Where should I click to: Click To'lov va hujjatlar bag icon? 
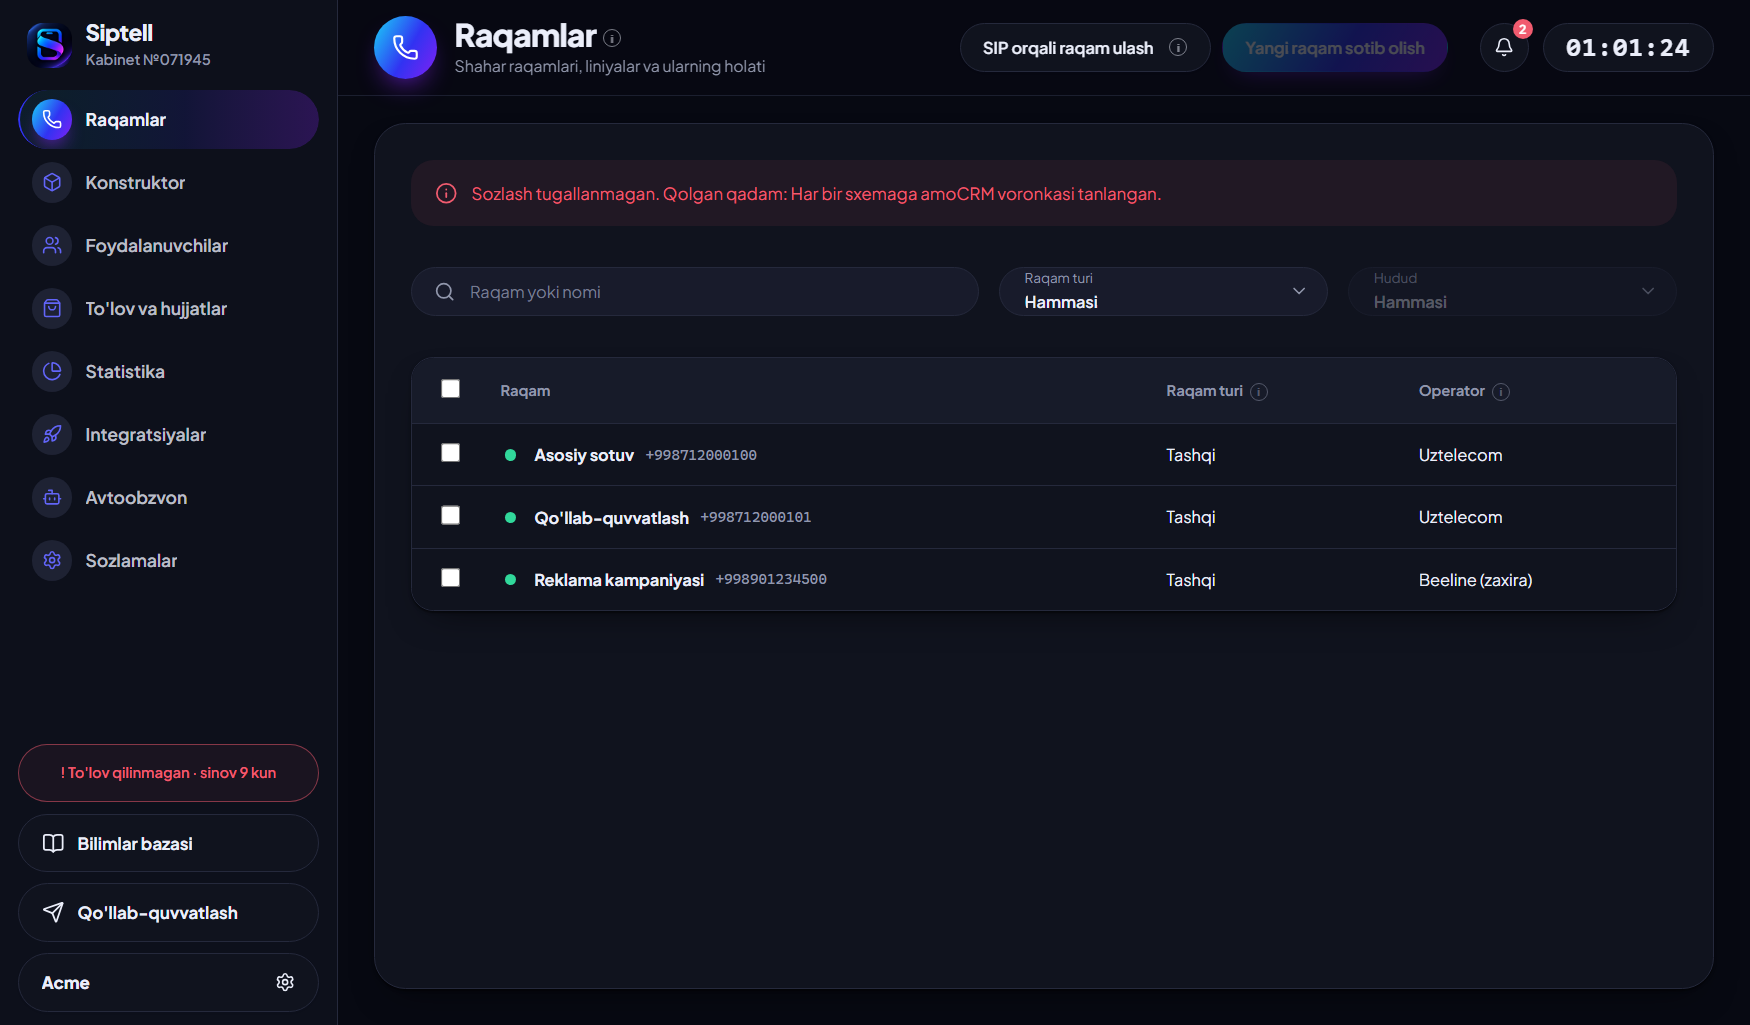click(52, 309)
